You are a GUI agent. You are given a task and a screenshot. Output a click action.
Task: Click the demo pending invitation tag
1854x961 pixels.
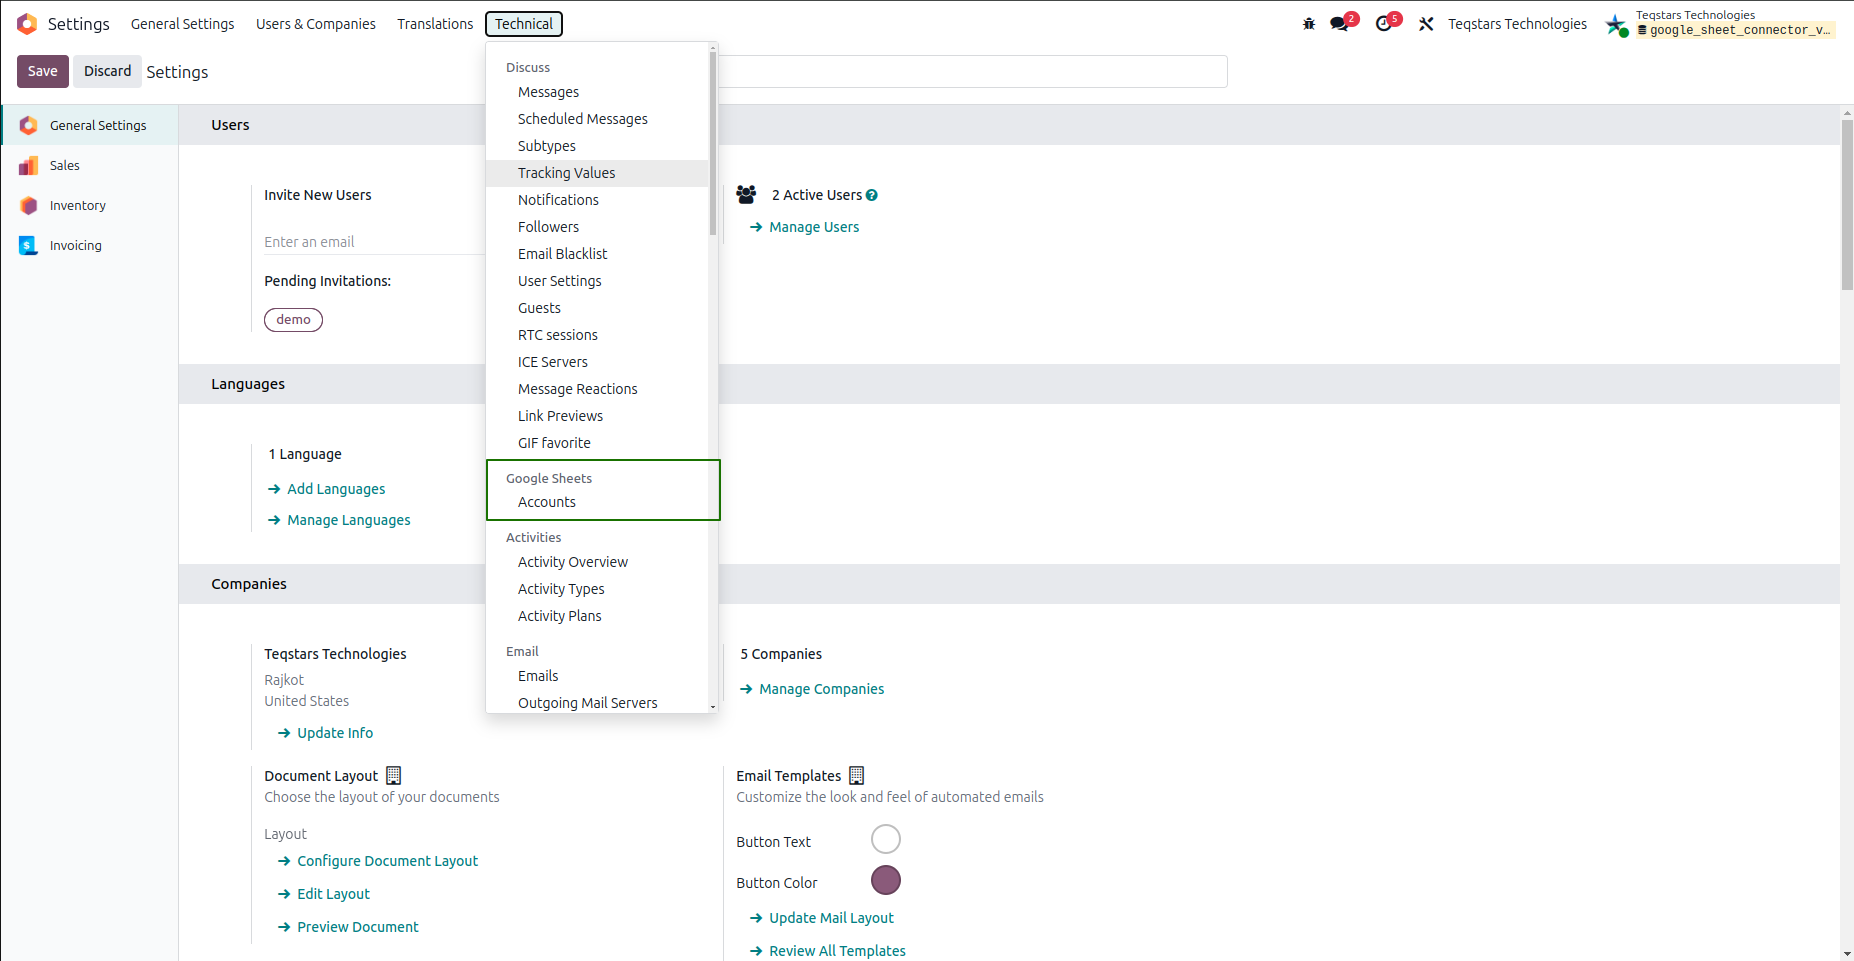(x=293, y=320)
